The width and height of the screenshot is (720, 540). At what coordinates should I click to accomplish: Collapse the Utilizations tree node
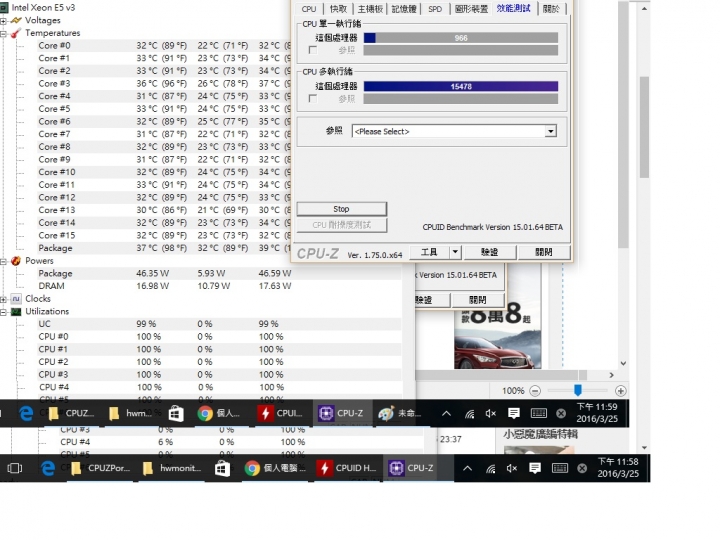[x=3, y=312]
